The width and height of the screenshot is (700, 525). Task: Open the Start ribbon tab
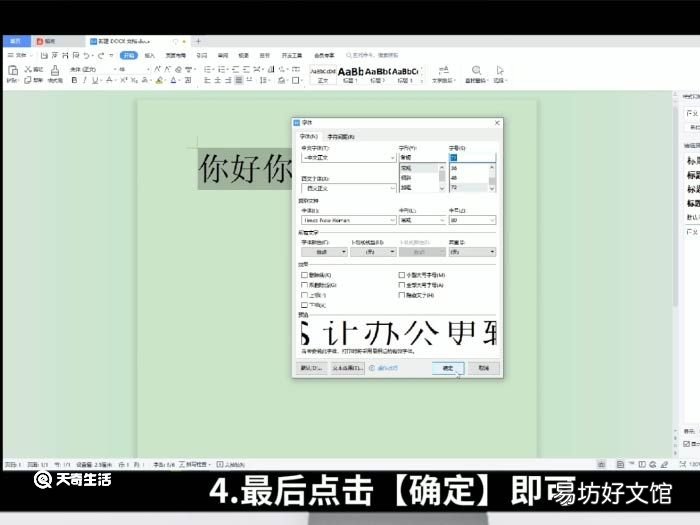coord(129,55)
